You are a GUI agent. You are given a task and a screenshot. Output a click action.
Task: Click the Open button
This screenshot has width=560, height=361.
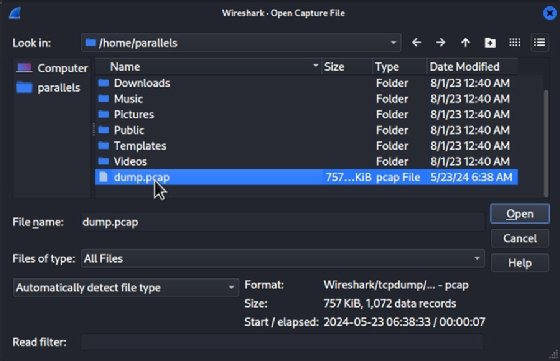pyautogui.click(x=520, y=214)
